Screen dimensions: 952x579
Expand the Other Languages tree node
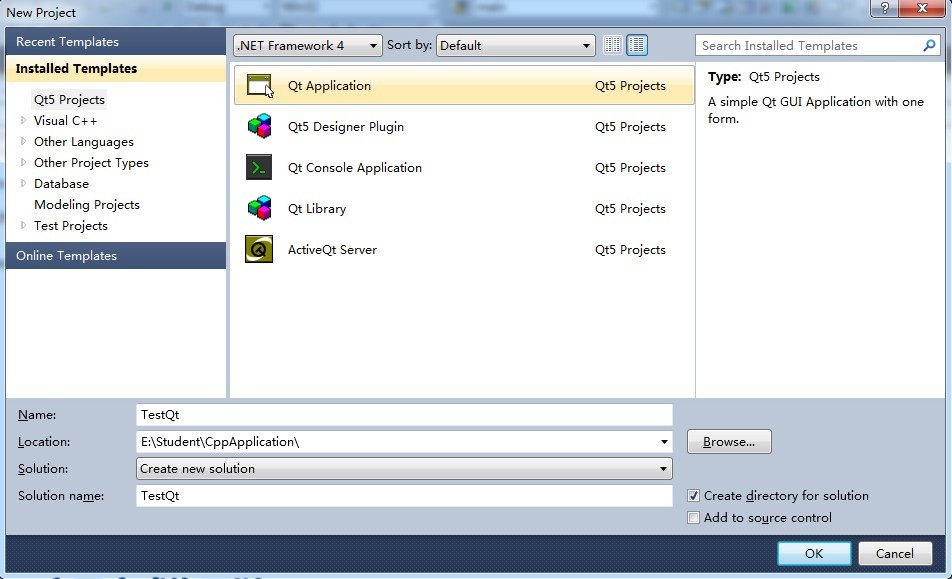tap(24, 141)
